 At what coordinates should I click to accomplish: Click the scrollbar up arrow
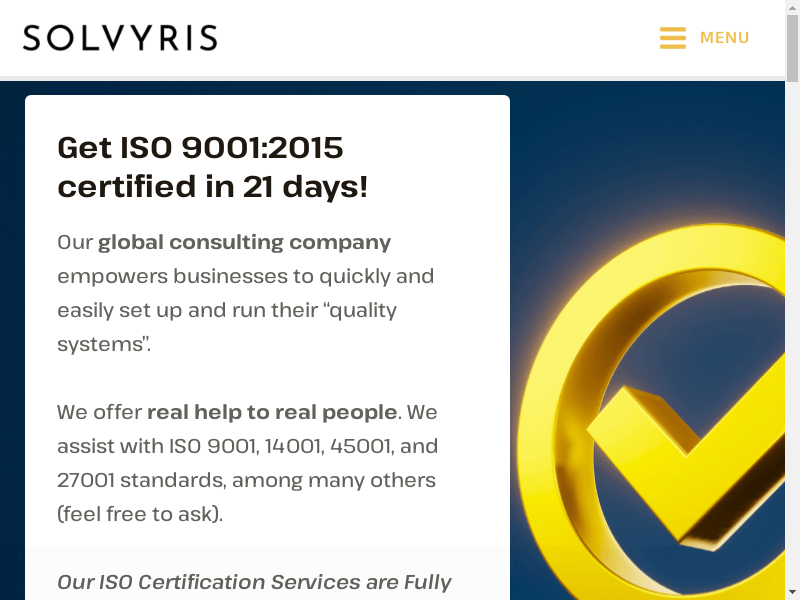tap(792, 8)
